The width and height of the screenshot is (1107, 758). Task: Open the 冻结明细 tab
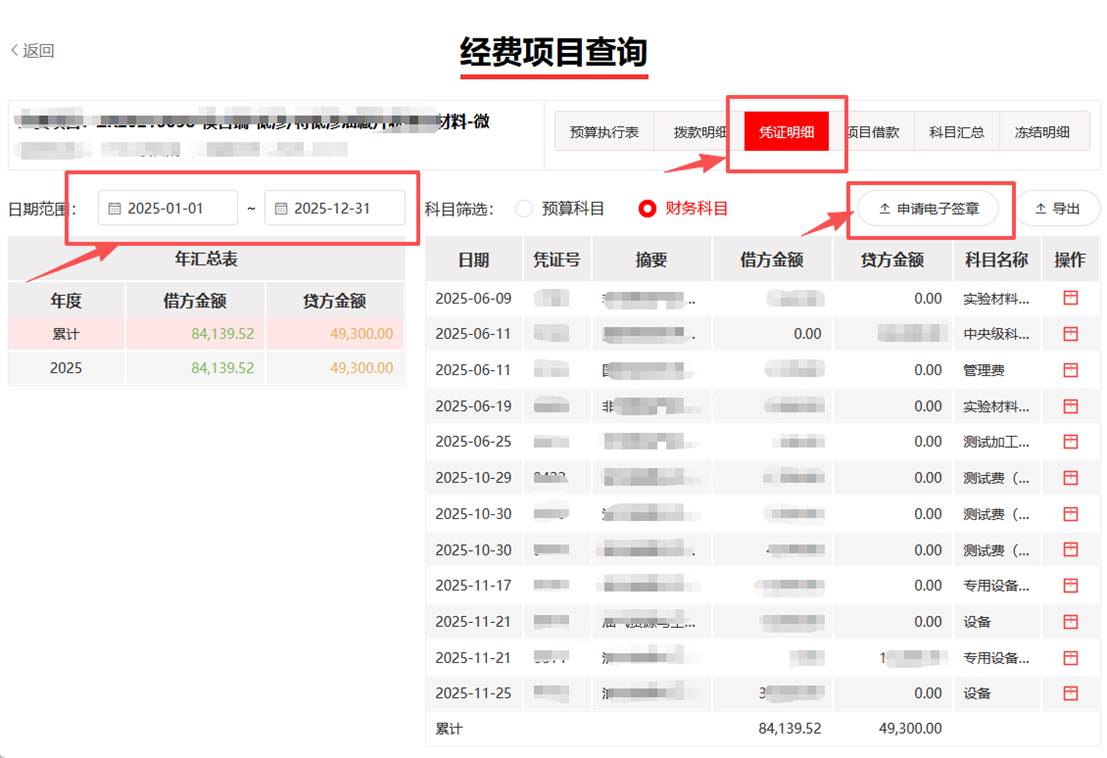1042,132
